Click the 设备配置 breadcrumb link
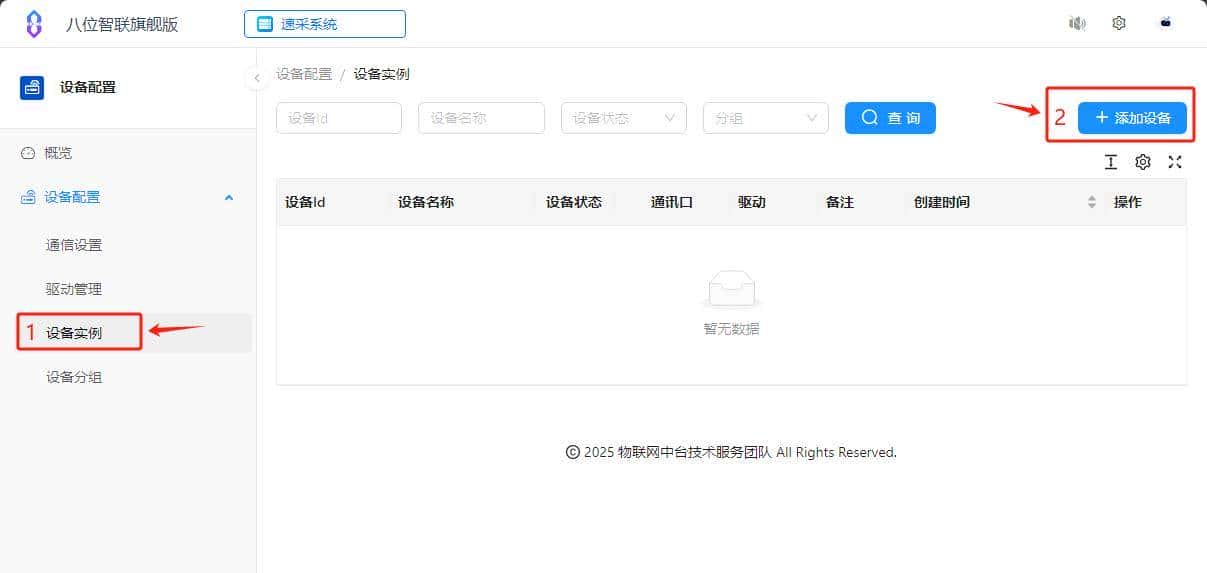 click(304, 74)
